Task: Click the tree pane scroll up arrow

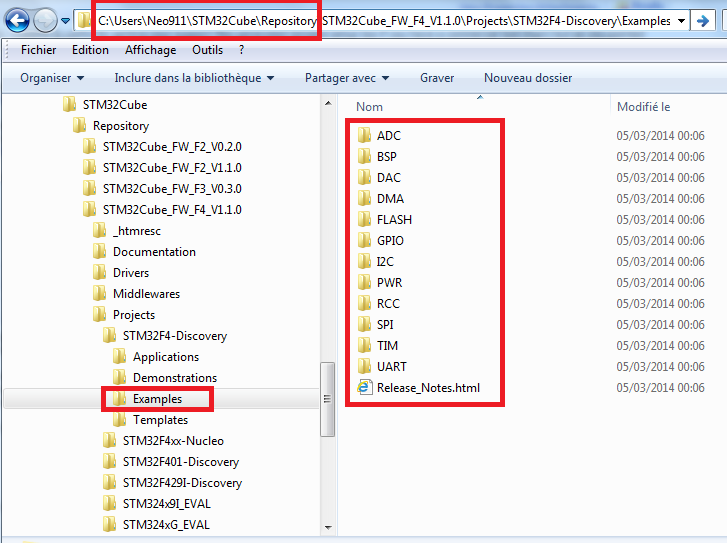Action: pyautogui.click(x=328, y=103)
